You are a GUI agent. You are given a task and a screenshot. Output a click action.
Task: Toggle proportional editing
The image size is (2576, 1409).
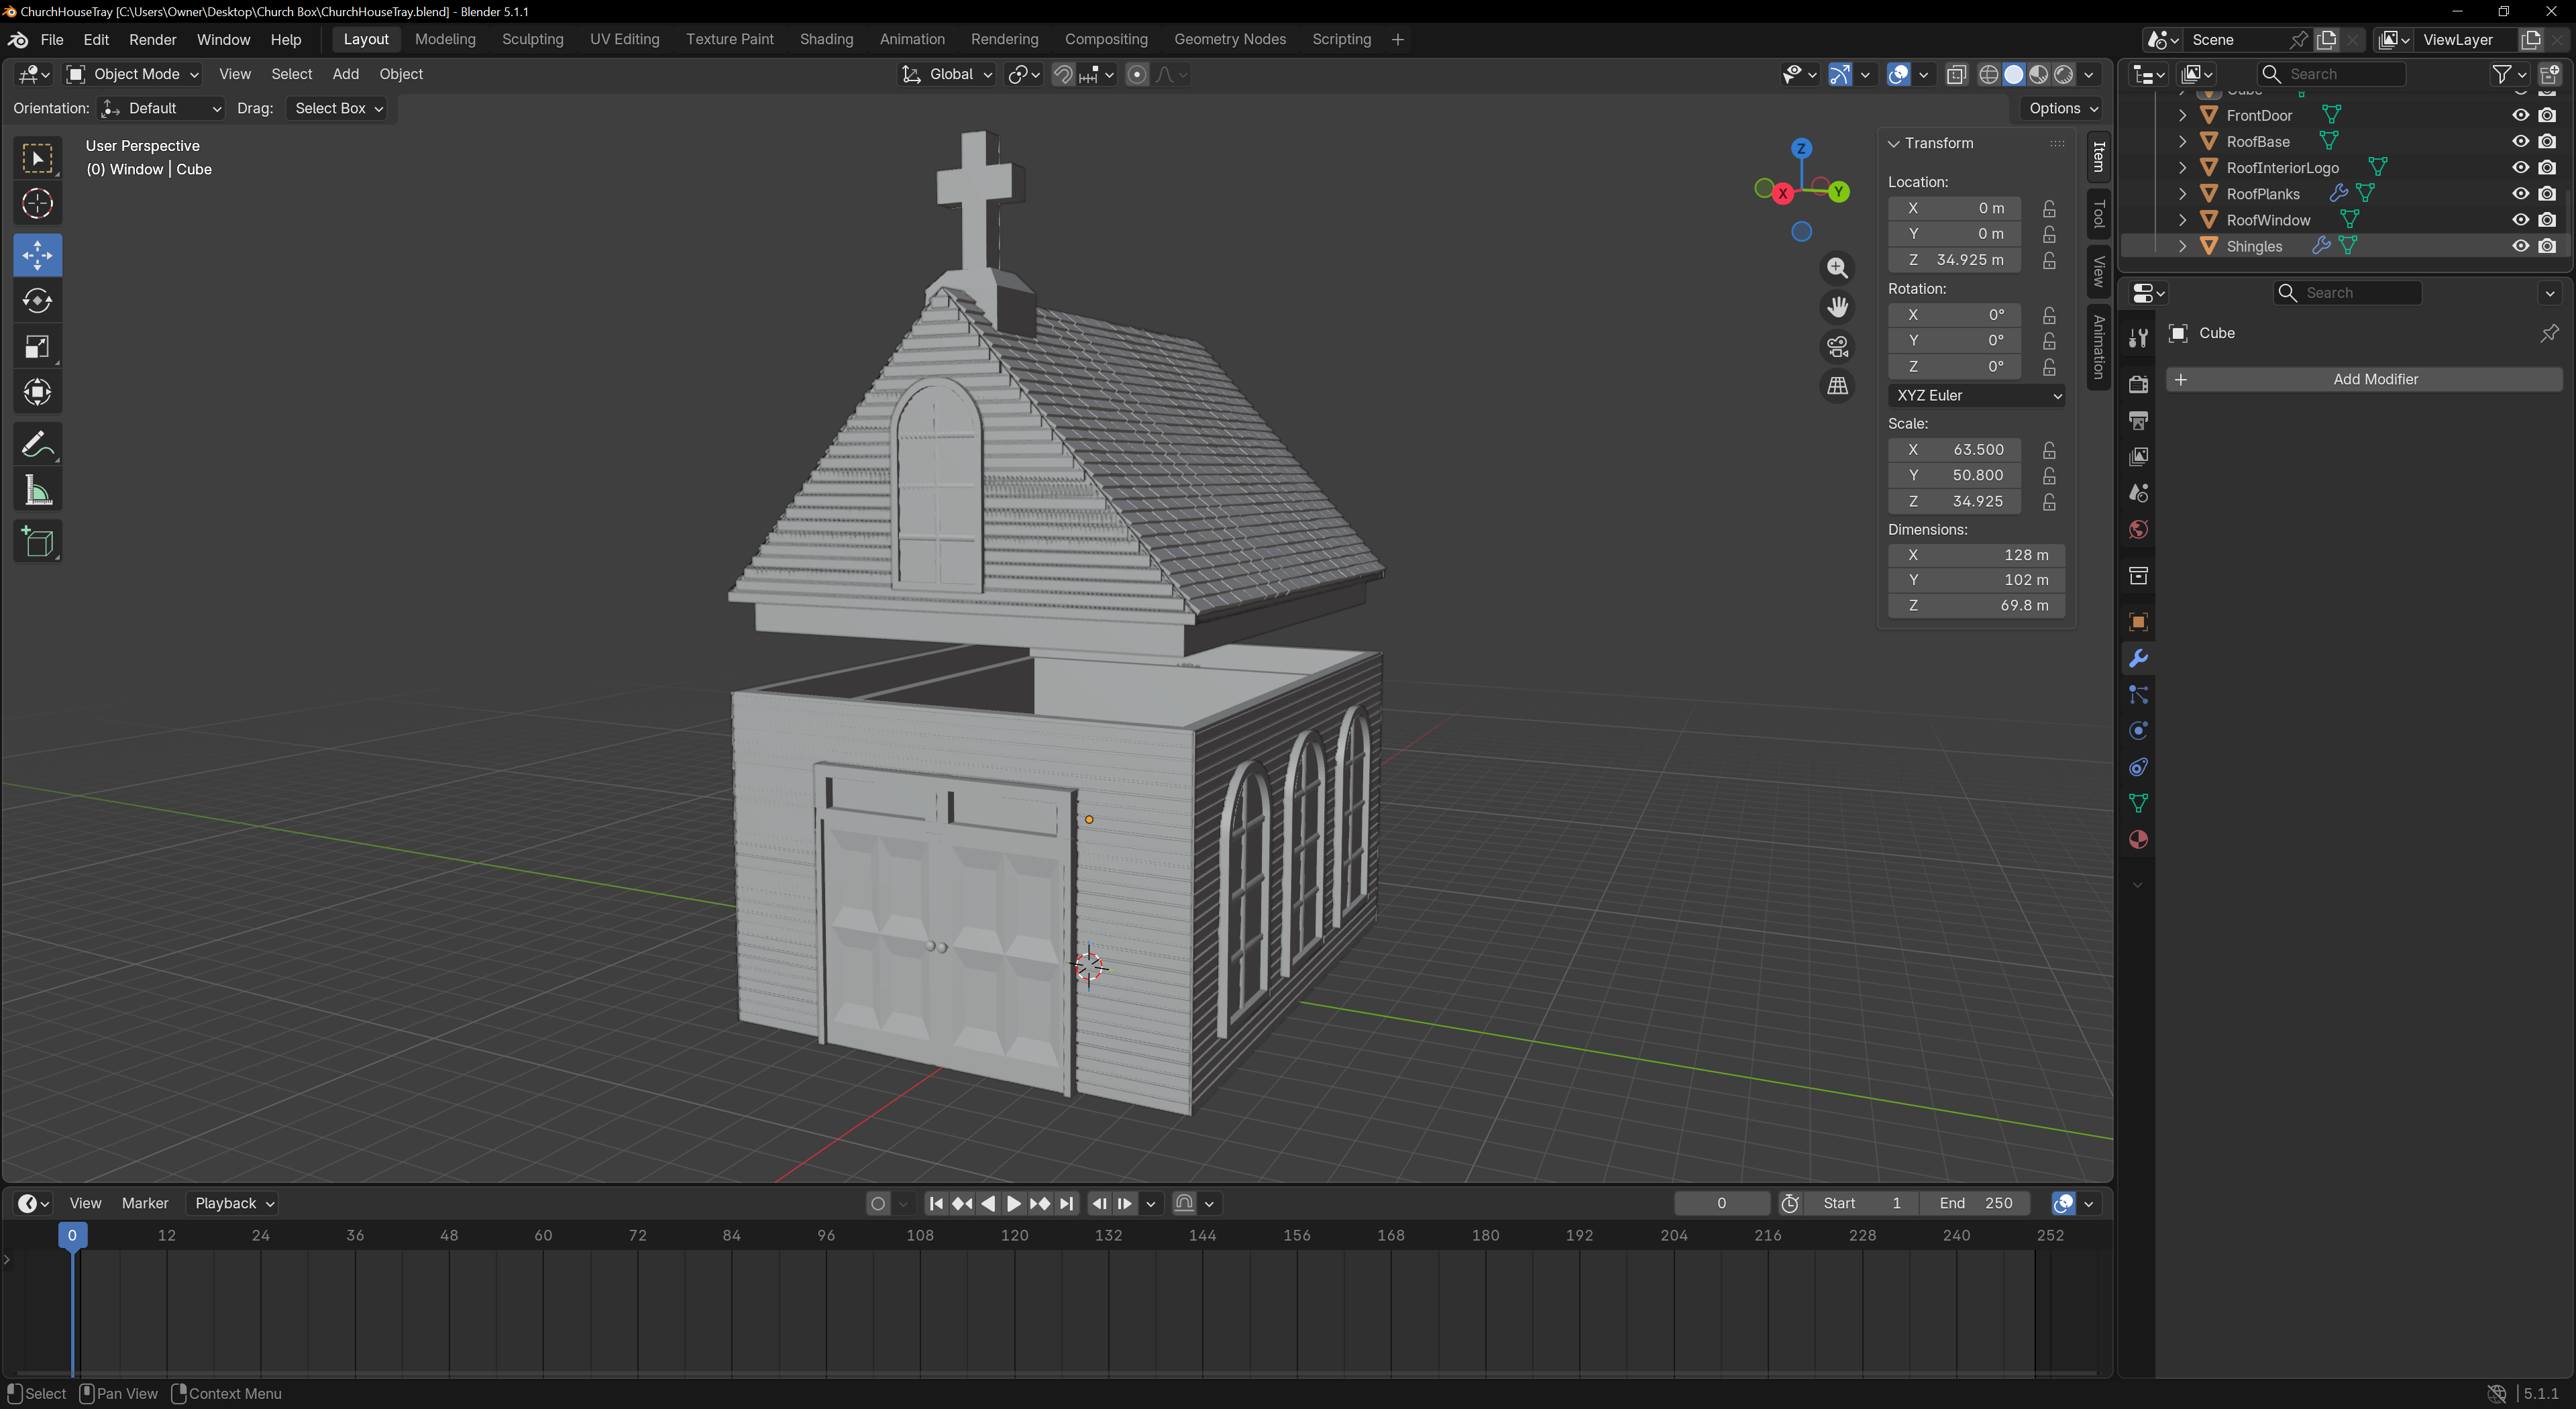[x=1137, y=74]
